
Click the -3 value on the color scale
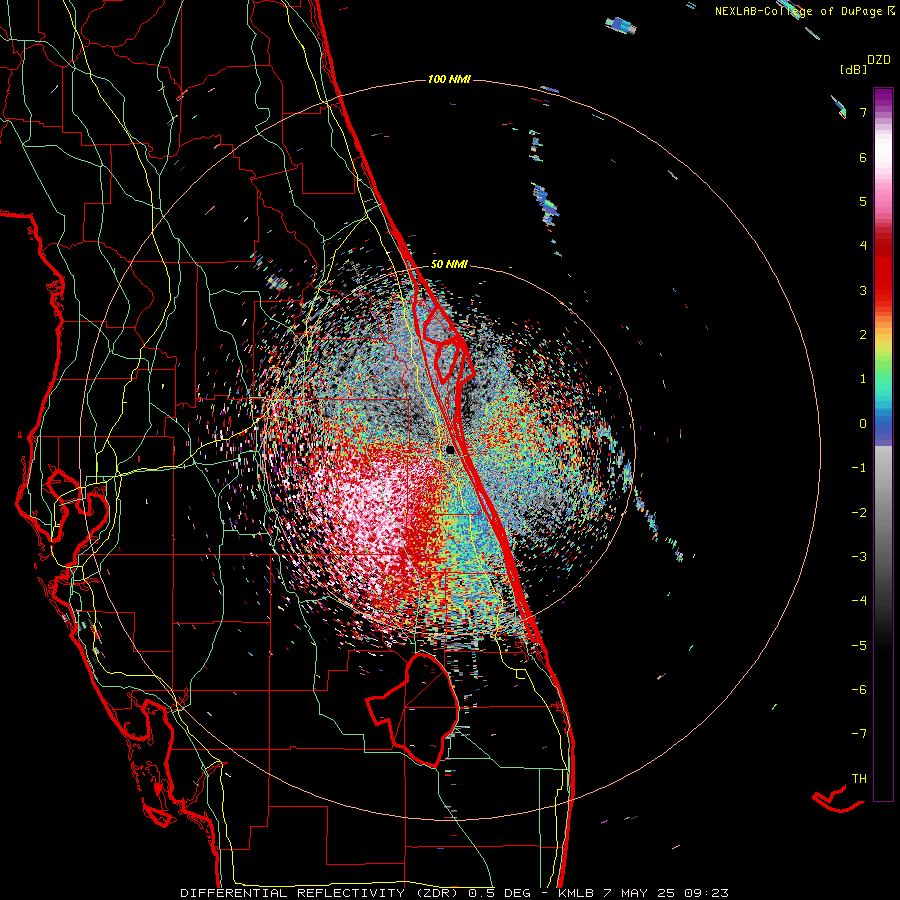click(x=859, y=557)
